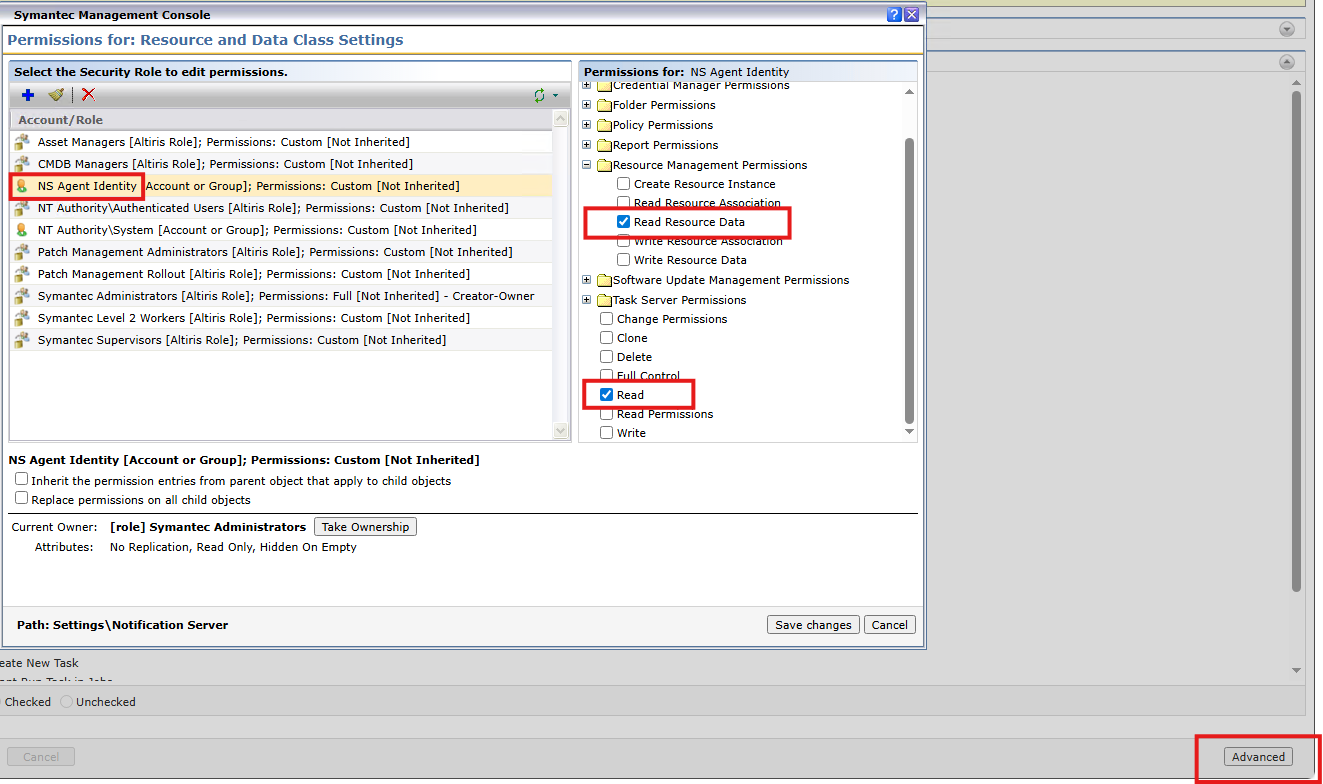Screen dimensions: 1323x784
Task: Open the help question mark in title bar
Action: pos(894,15)
